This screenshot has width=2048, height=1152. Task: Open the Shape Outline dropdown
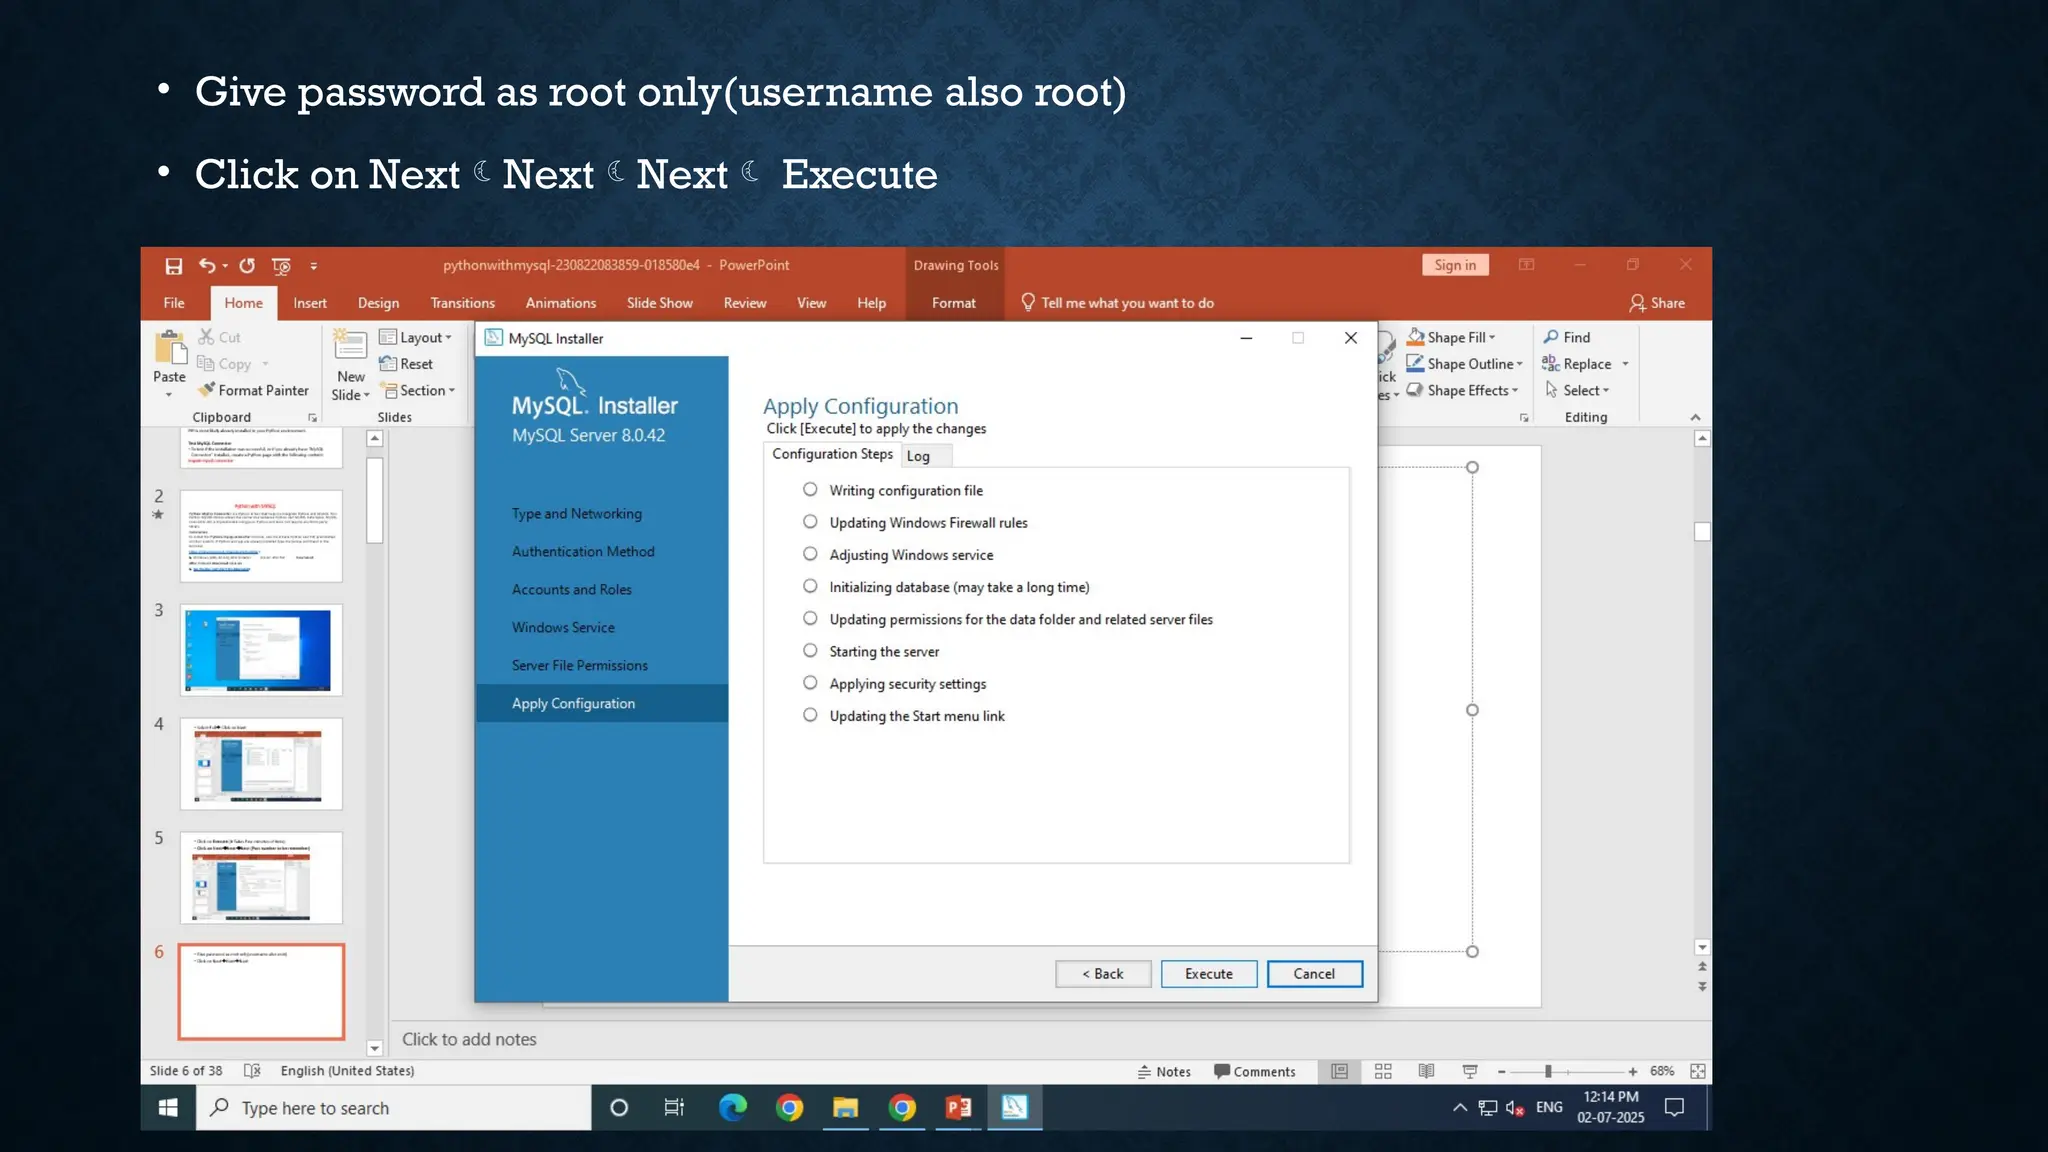1464,364
